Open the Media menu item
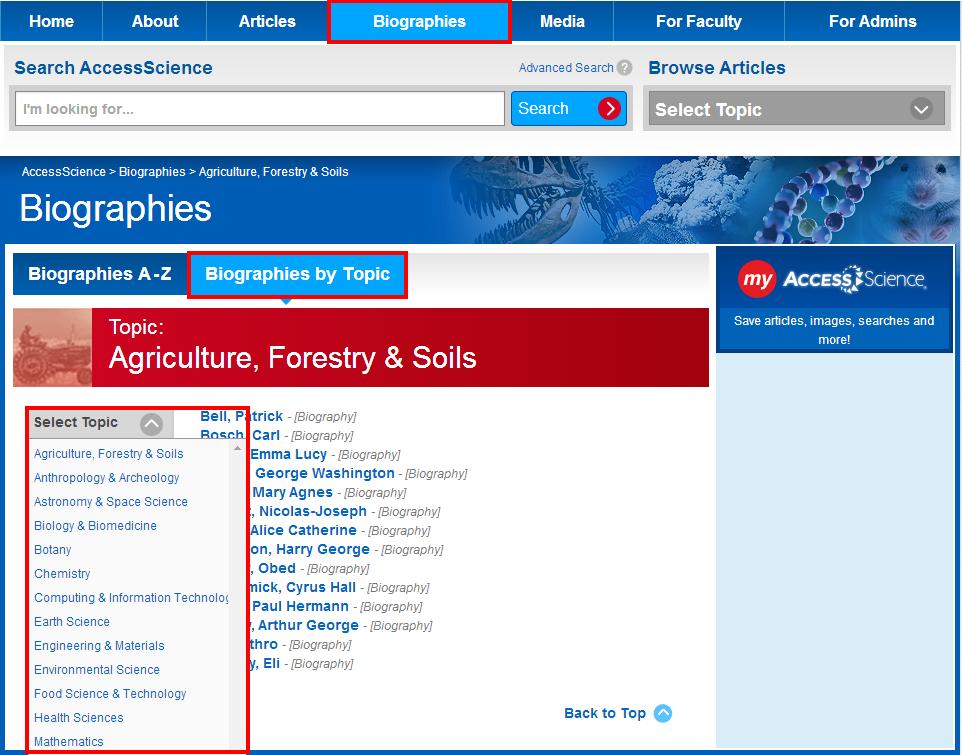962x755 pixels. pyautogui.click(x=562, y=21)
